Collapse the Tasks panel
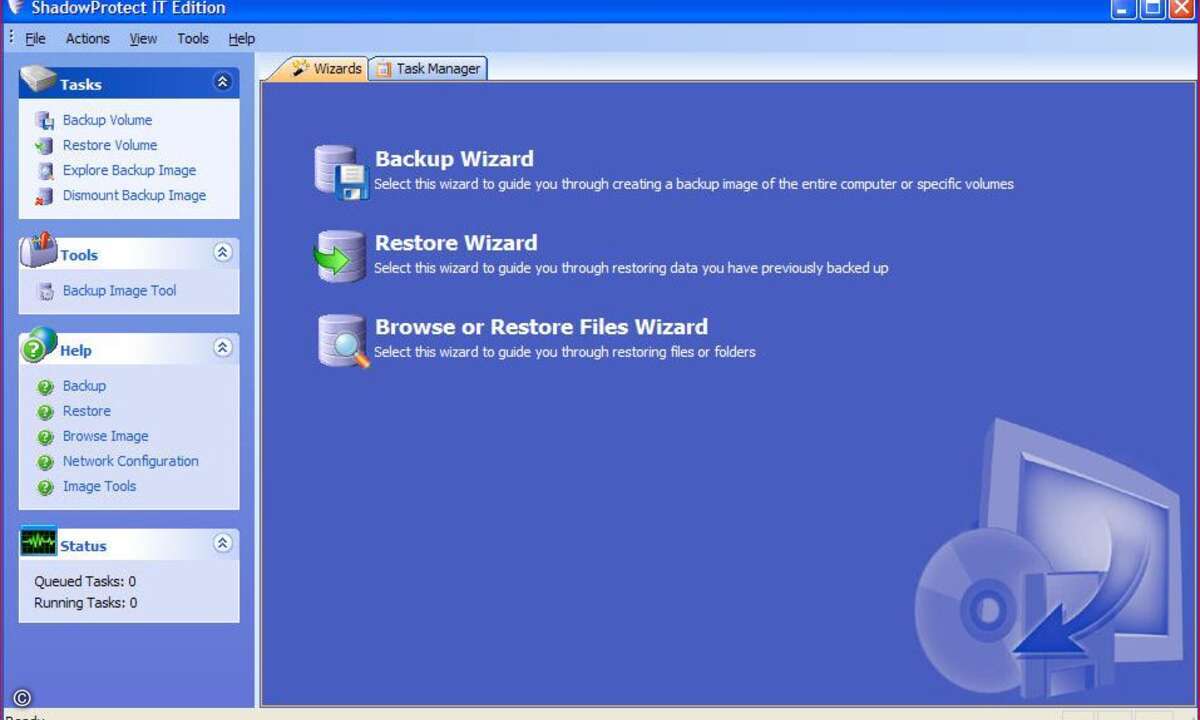This screenshot has width=1200, height=720. (x=223, y=82)
